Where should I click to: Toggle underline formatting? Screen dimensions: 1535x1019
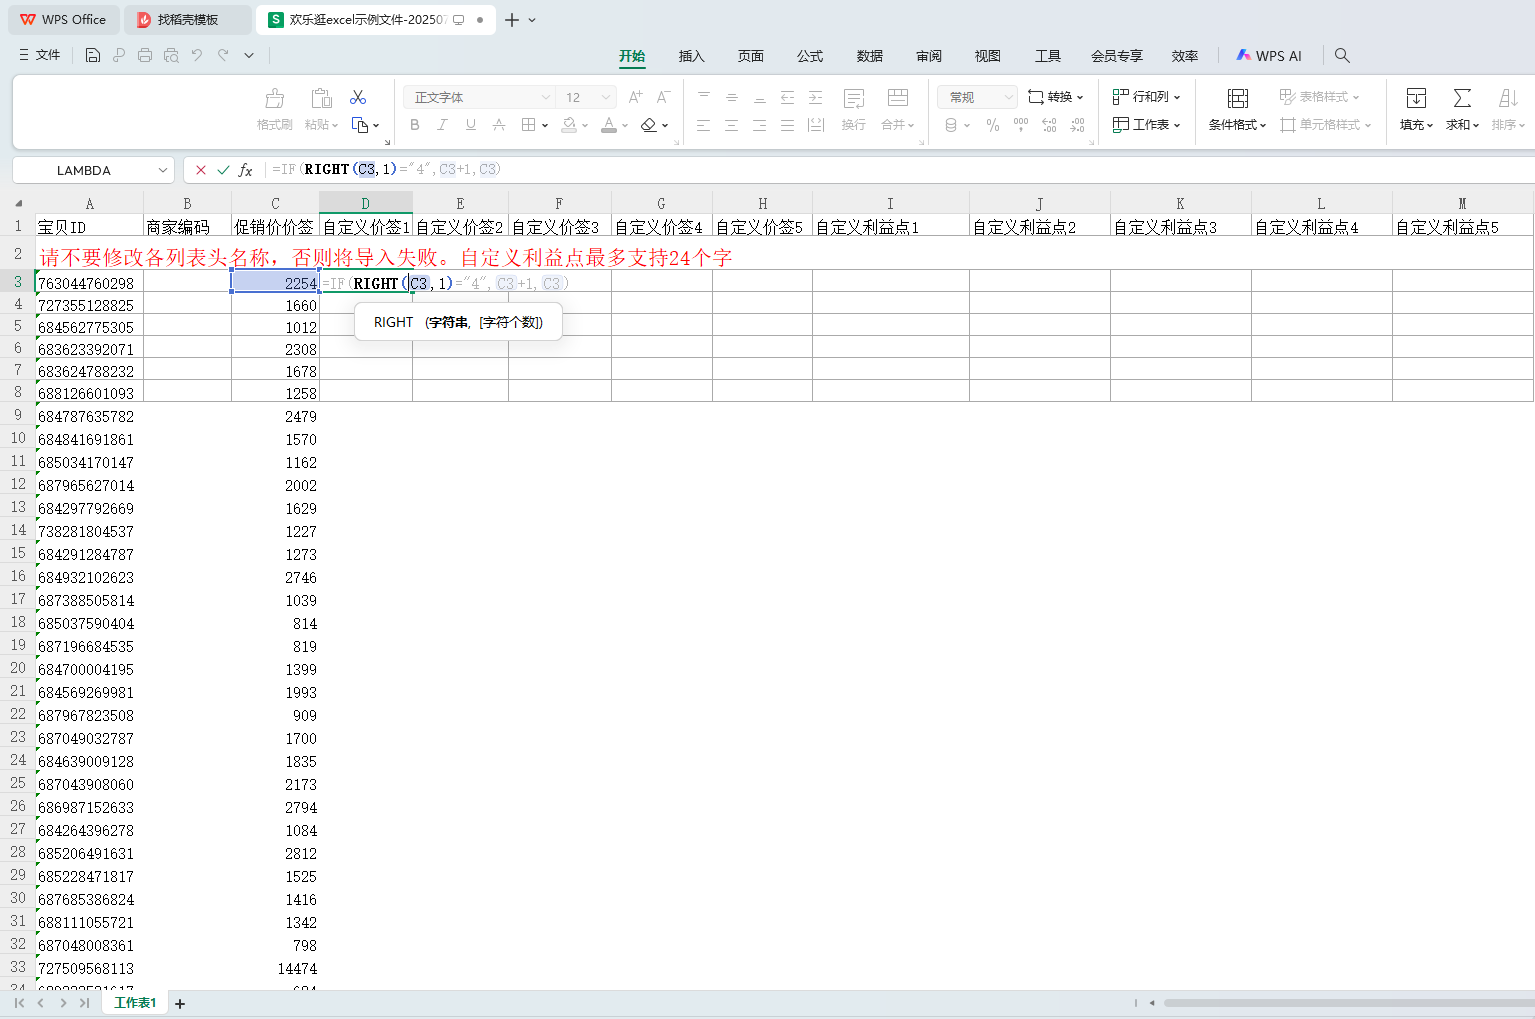470,125
